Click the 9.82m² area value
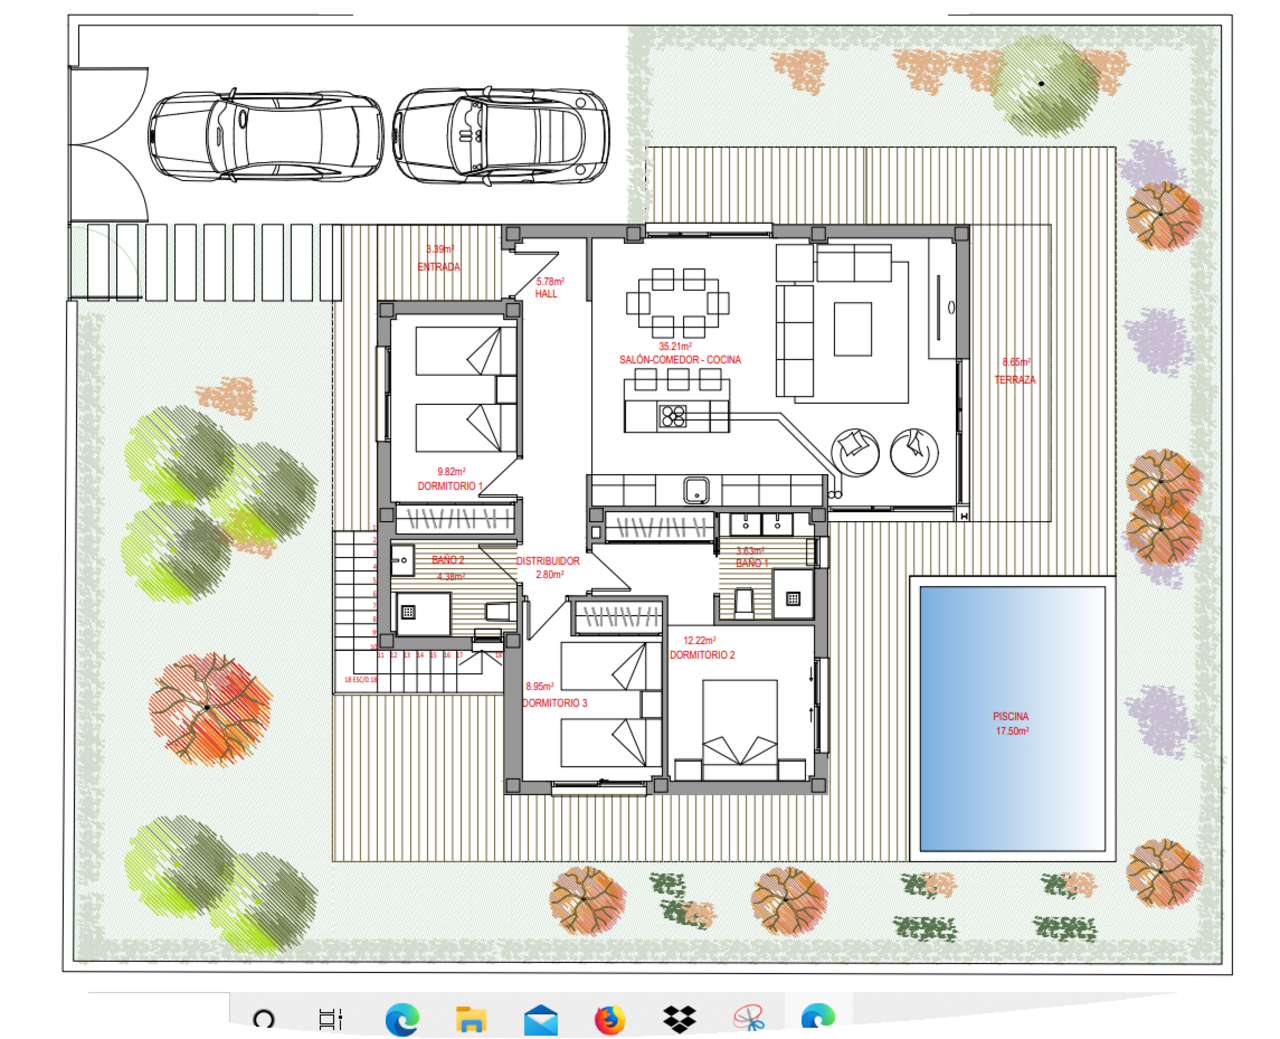 click(451, 471)
